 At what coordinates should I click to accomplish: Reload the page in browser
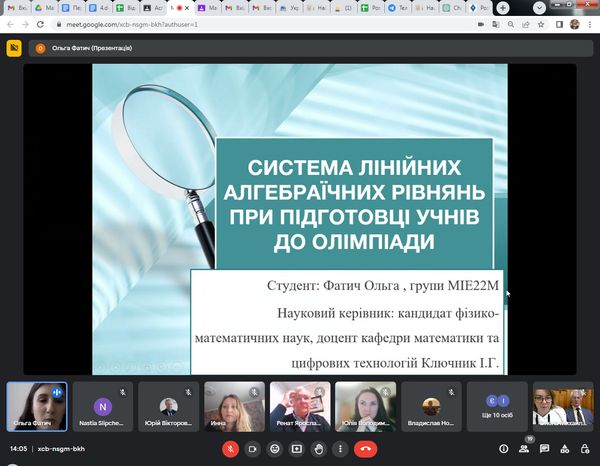pos(38,23)
